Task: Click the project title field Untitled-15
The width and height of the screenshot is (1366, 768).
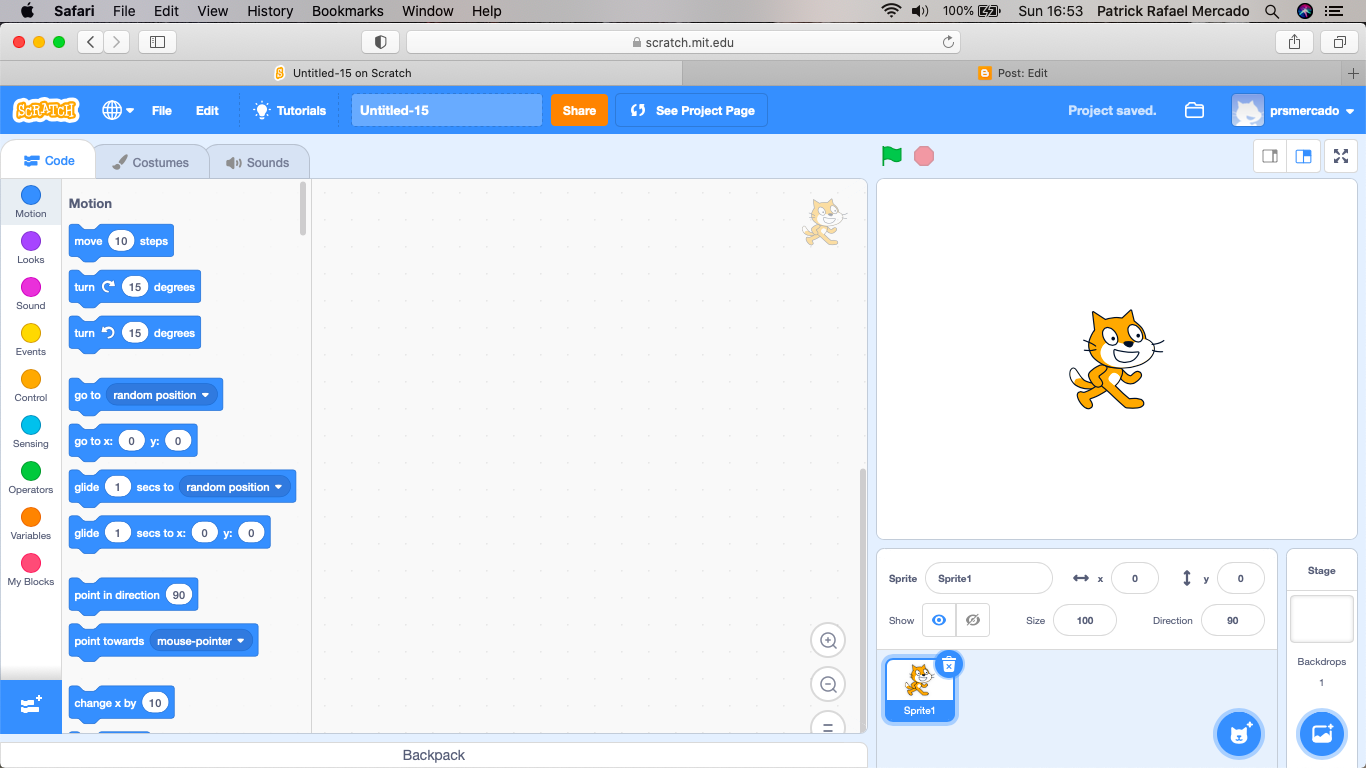Action: point(447,110)
